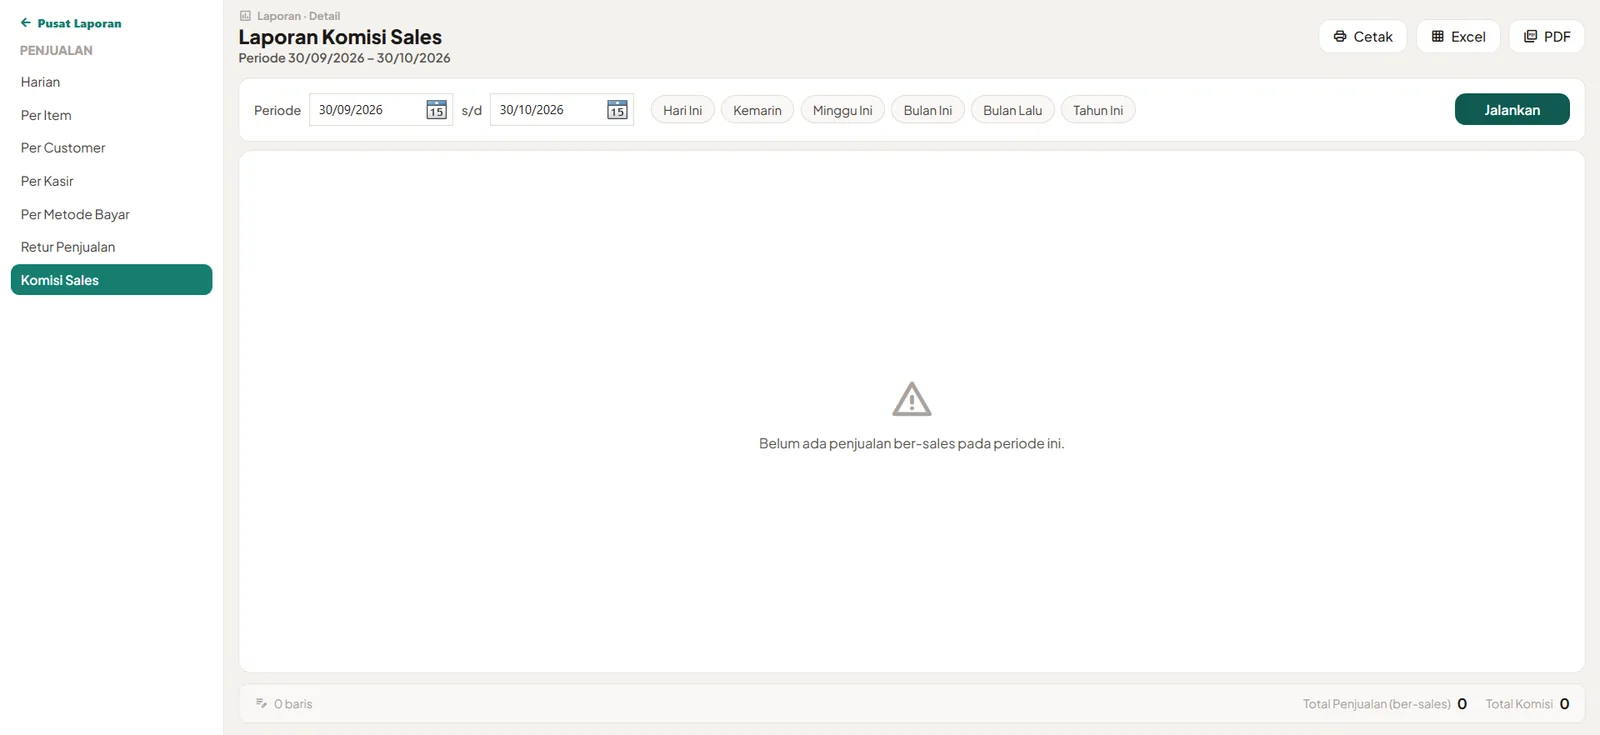The height and width of the screenshot is (735, 1600).
Task: Run the report with Jalankan
Action: (1512, 110)
